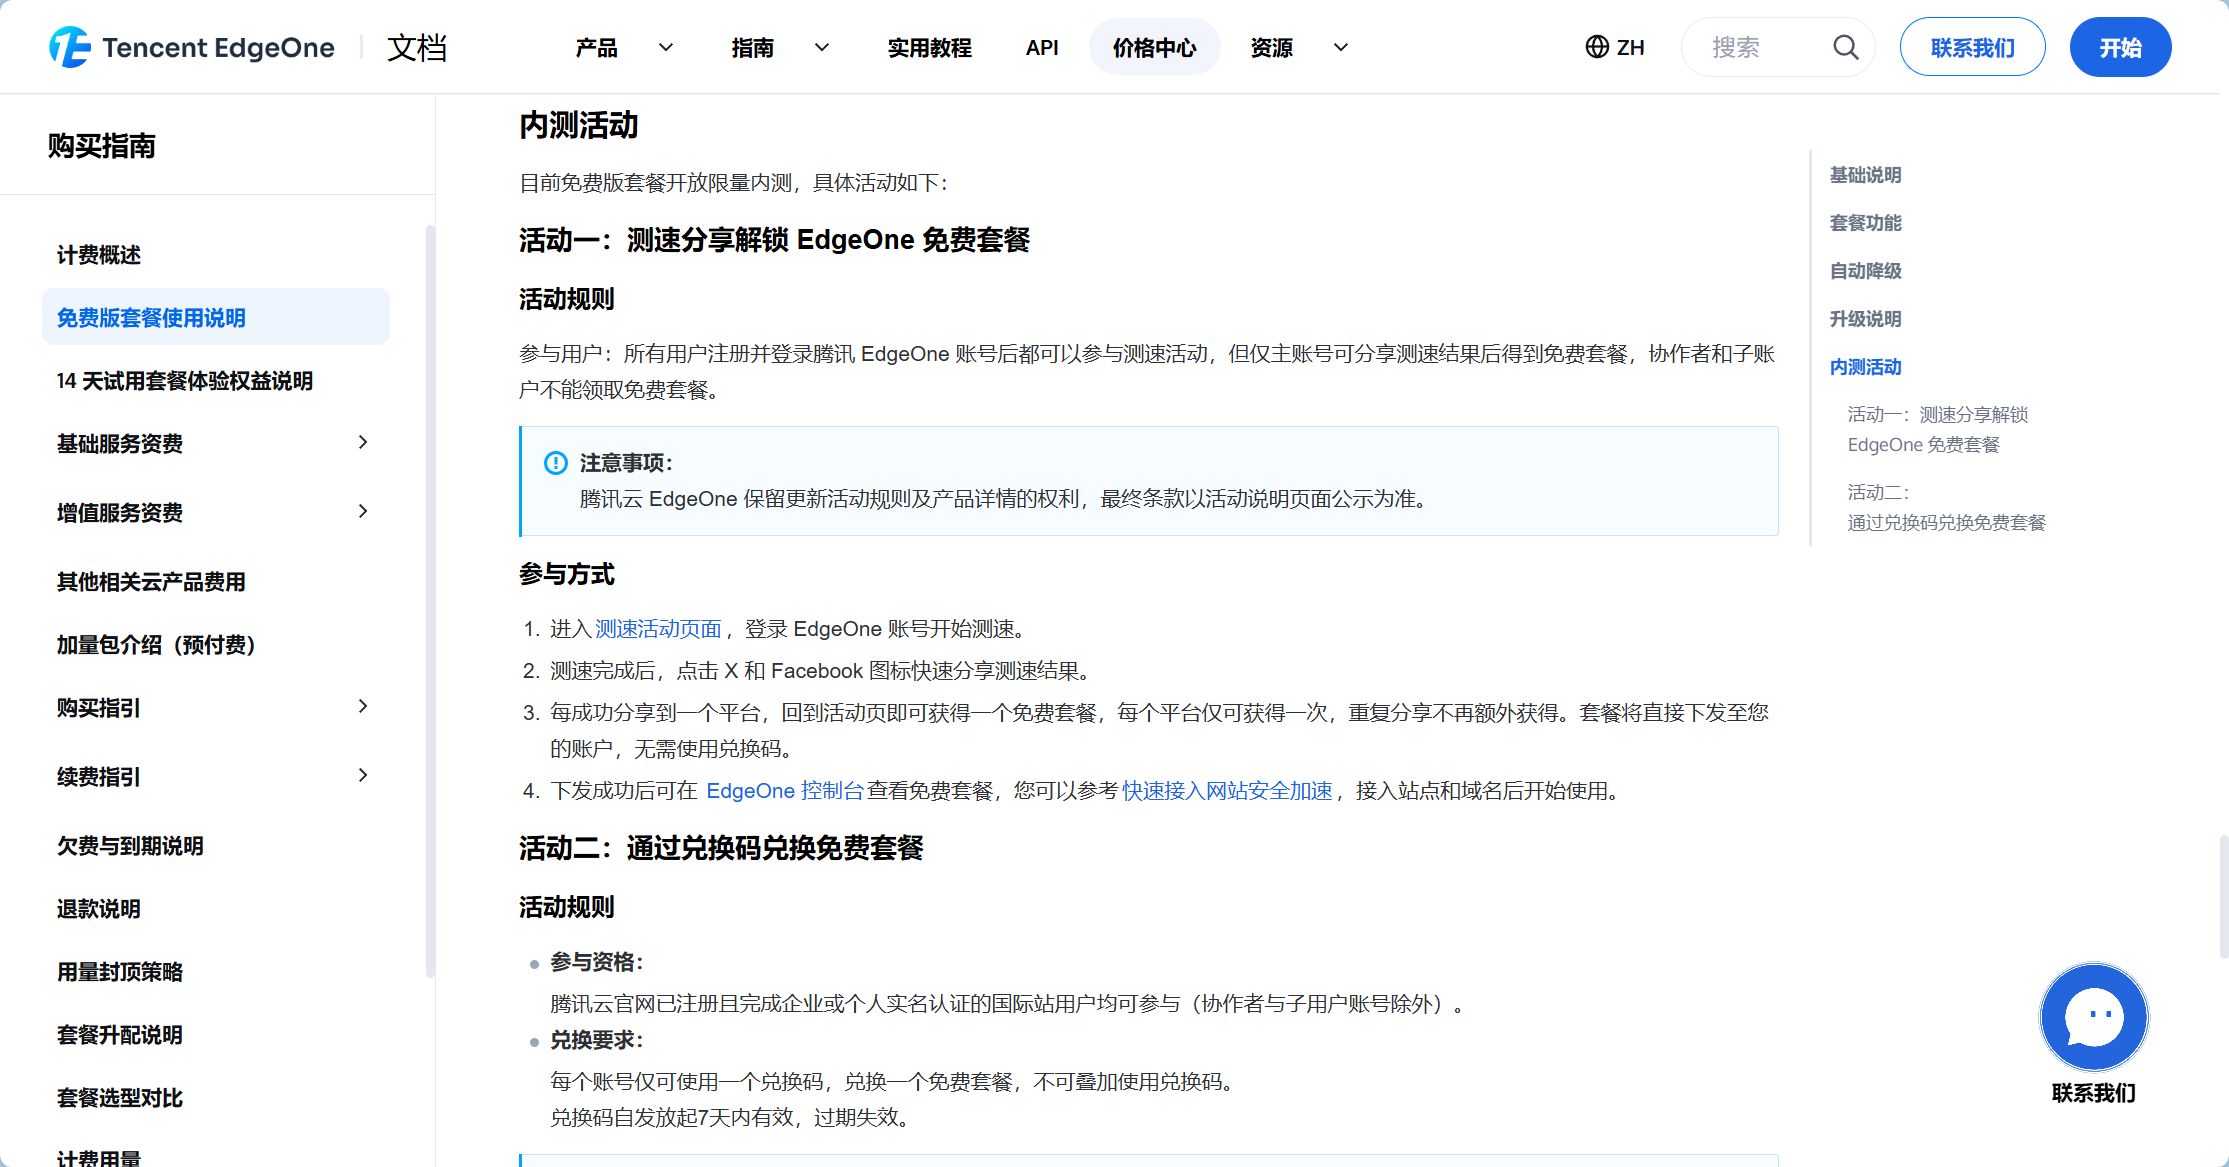Jump to 基础说明 in page outline

(x=1865, y=175)
